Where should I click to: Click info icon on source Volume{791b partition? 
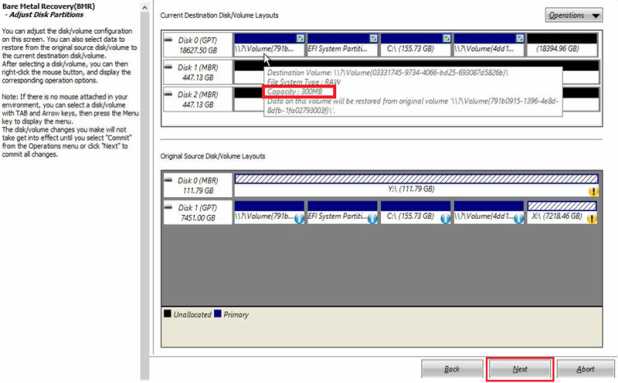299,218
